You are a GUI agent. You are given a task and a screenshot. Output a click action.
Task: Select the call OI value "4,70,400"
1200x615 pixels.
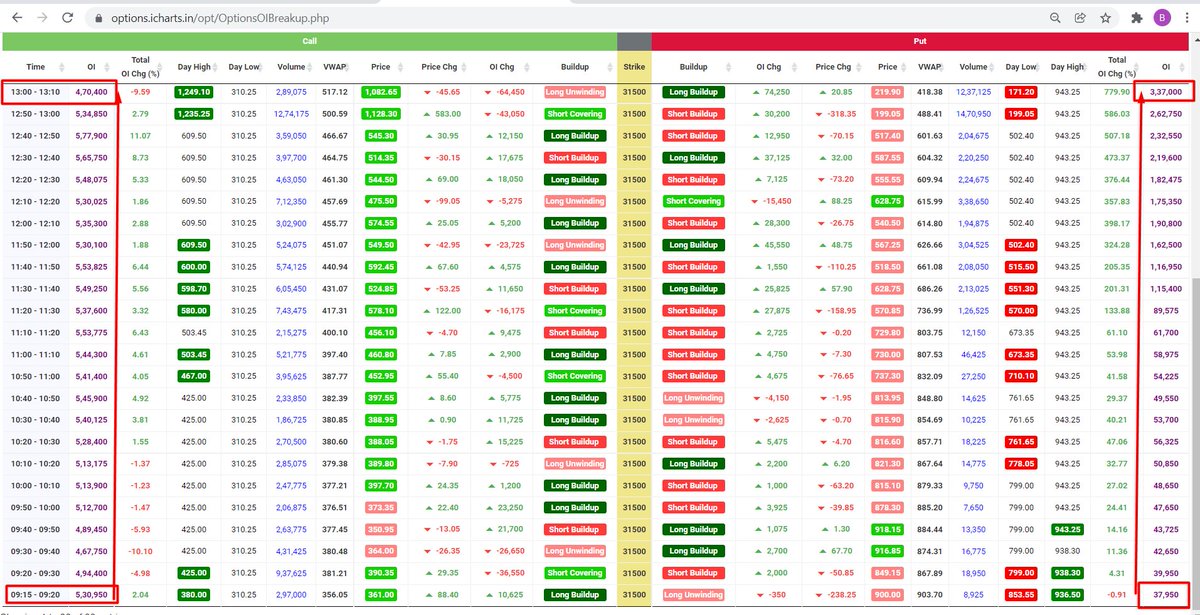click(91, 92)
